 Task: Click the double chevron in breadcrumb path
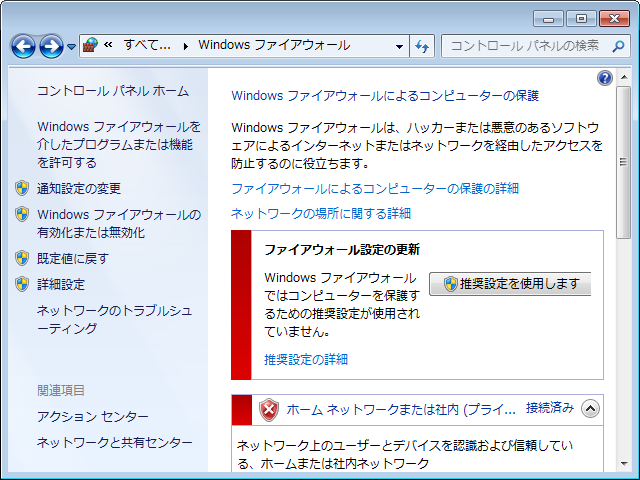pos(108,44)
